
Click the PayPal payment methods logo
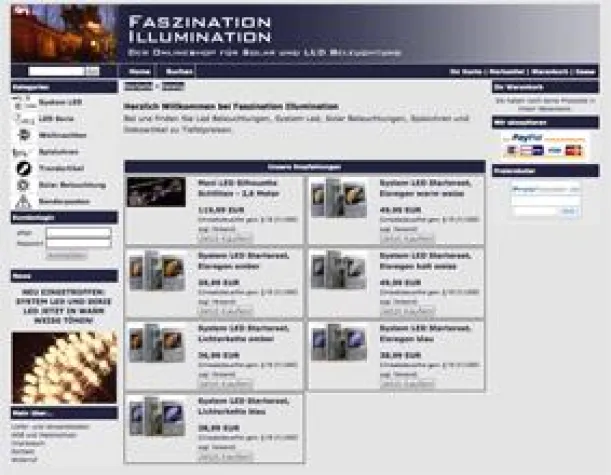tap(545, 145)
